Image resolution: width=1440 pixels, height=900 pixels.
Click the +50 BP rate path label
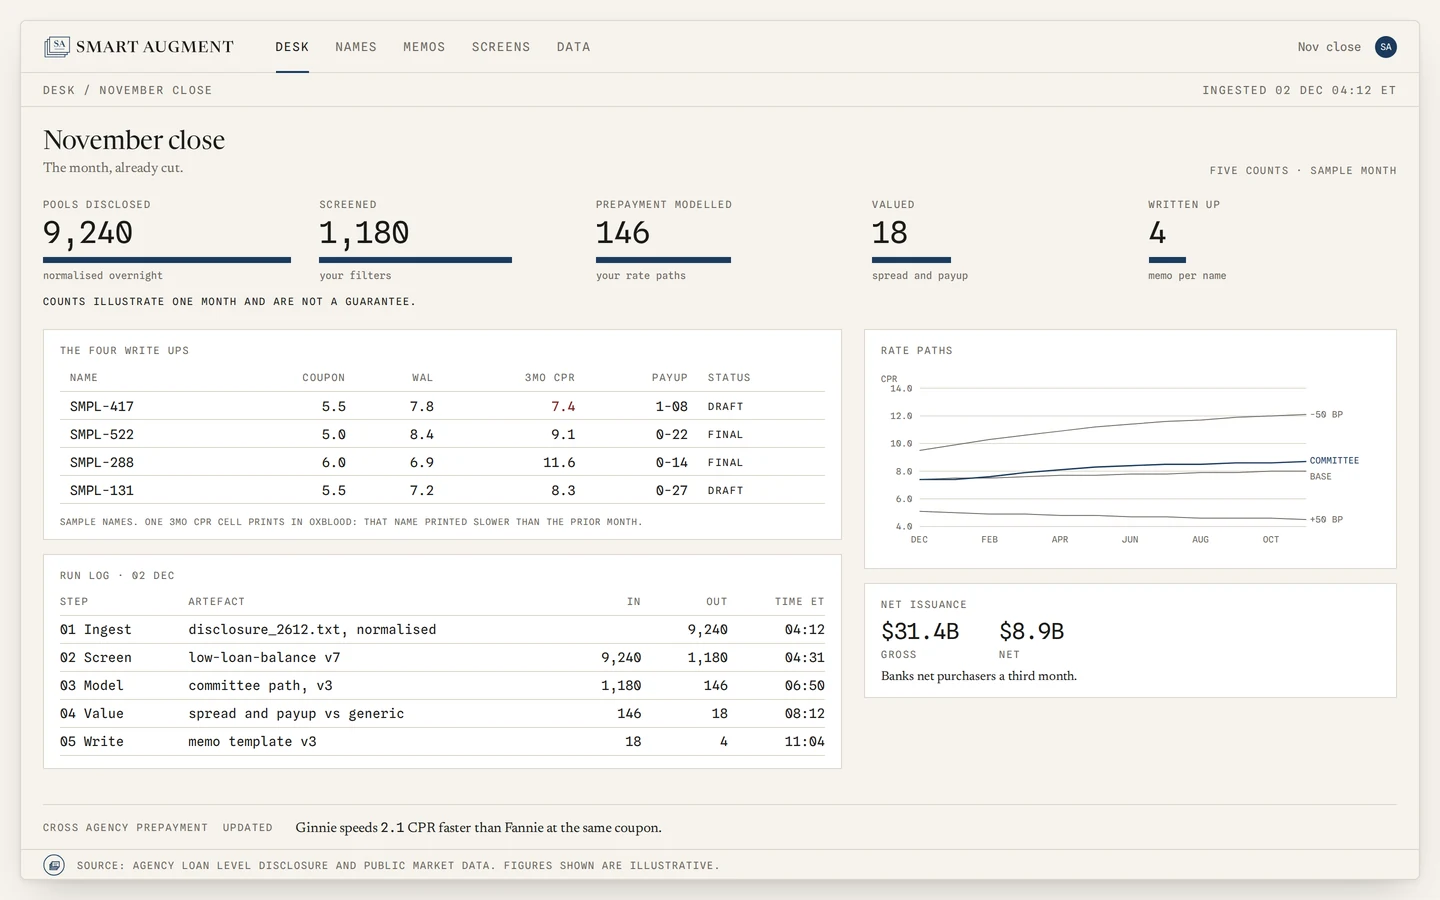tap(1326, 520)
